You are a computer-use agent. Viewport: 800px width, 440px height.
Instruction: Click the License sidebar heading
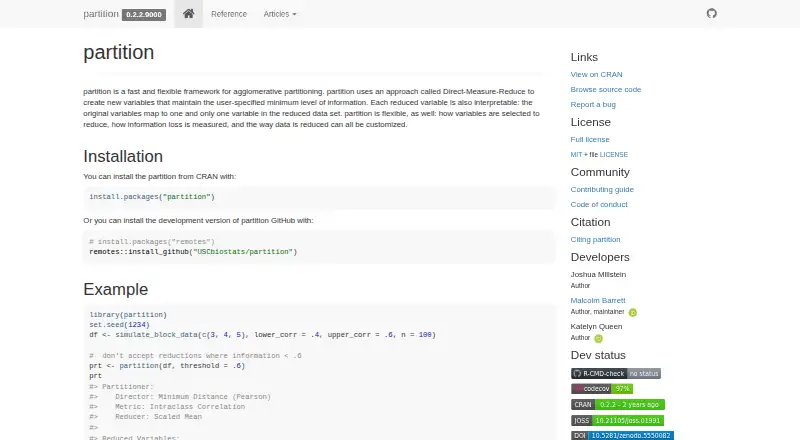click(590, 122)
